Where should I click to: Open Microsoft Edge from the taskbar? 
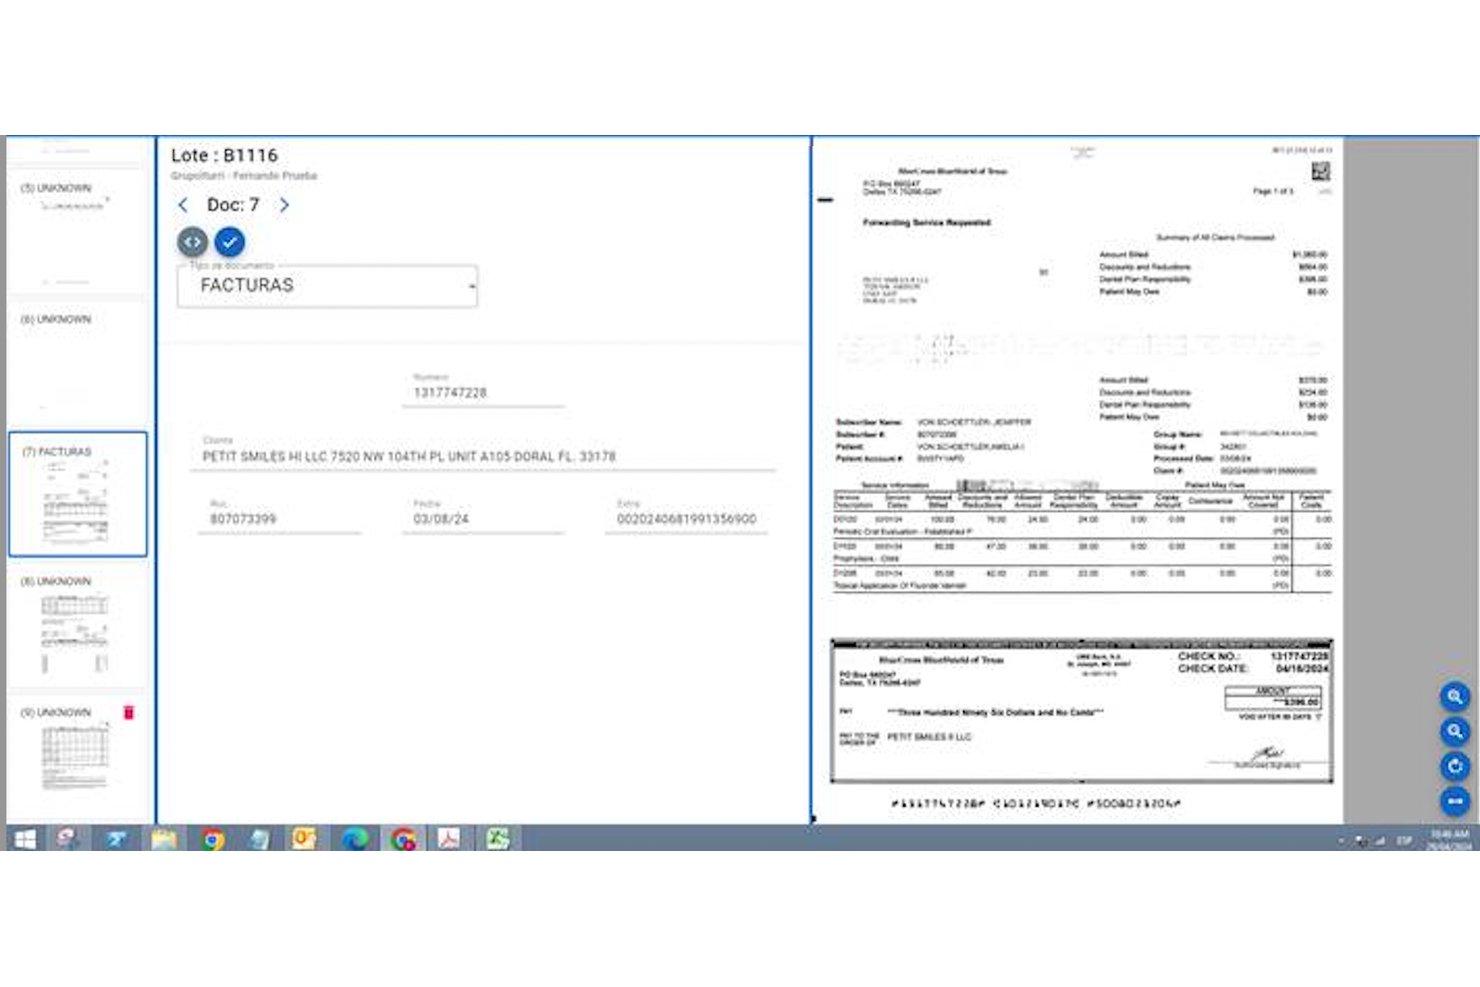[354, 839]
